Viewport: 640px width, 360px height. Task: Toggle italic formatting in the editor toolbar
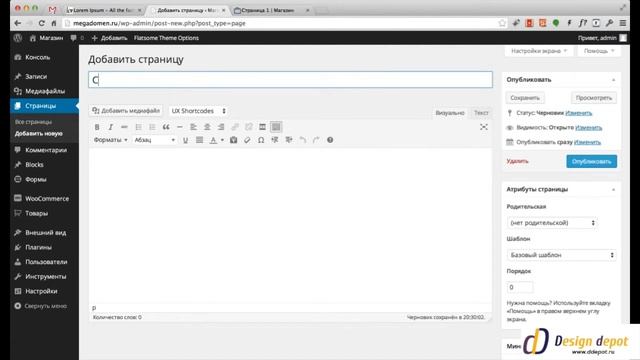(111, 127)
